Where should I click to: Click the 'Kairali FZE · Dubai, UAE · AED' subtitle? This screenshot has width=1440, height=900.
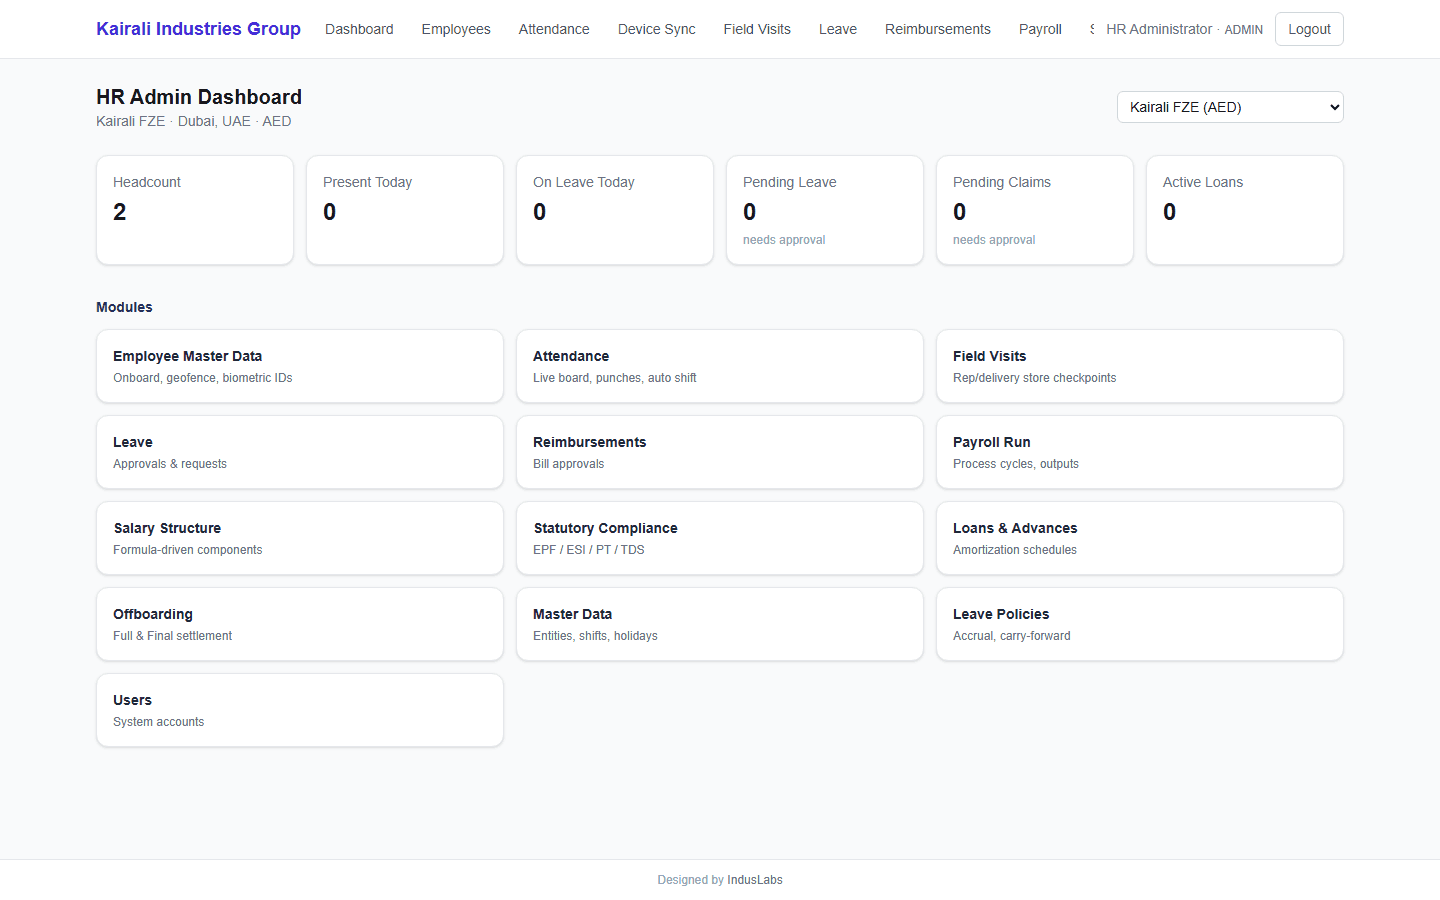194,121
